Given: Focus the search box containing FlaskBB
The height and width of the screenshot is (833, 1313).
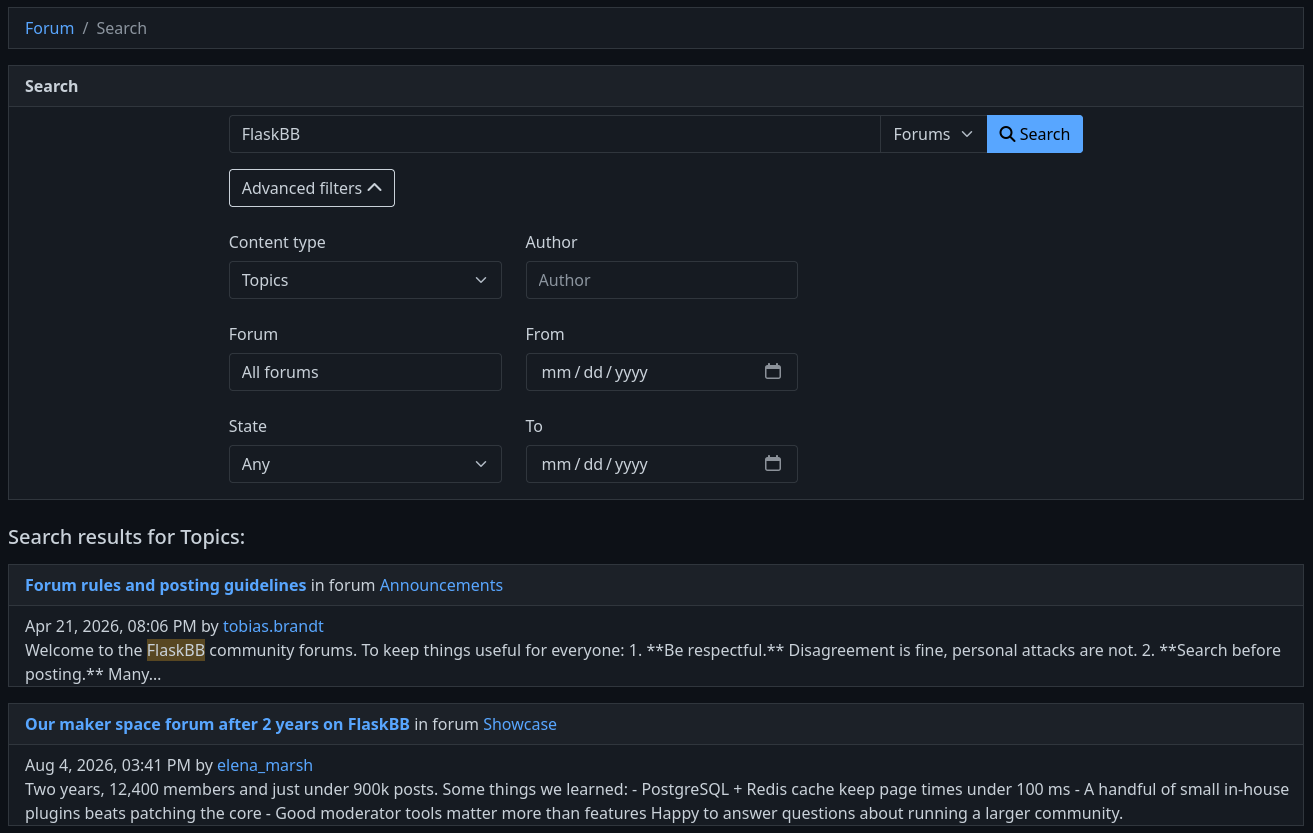Looking at the screenshot, I should pos(554,134).
